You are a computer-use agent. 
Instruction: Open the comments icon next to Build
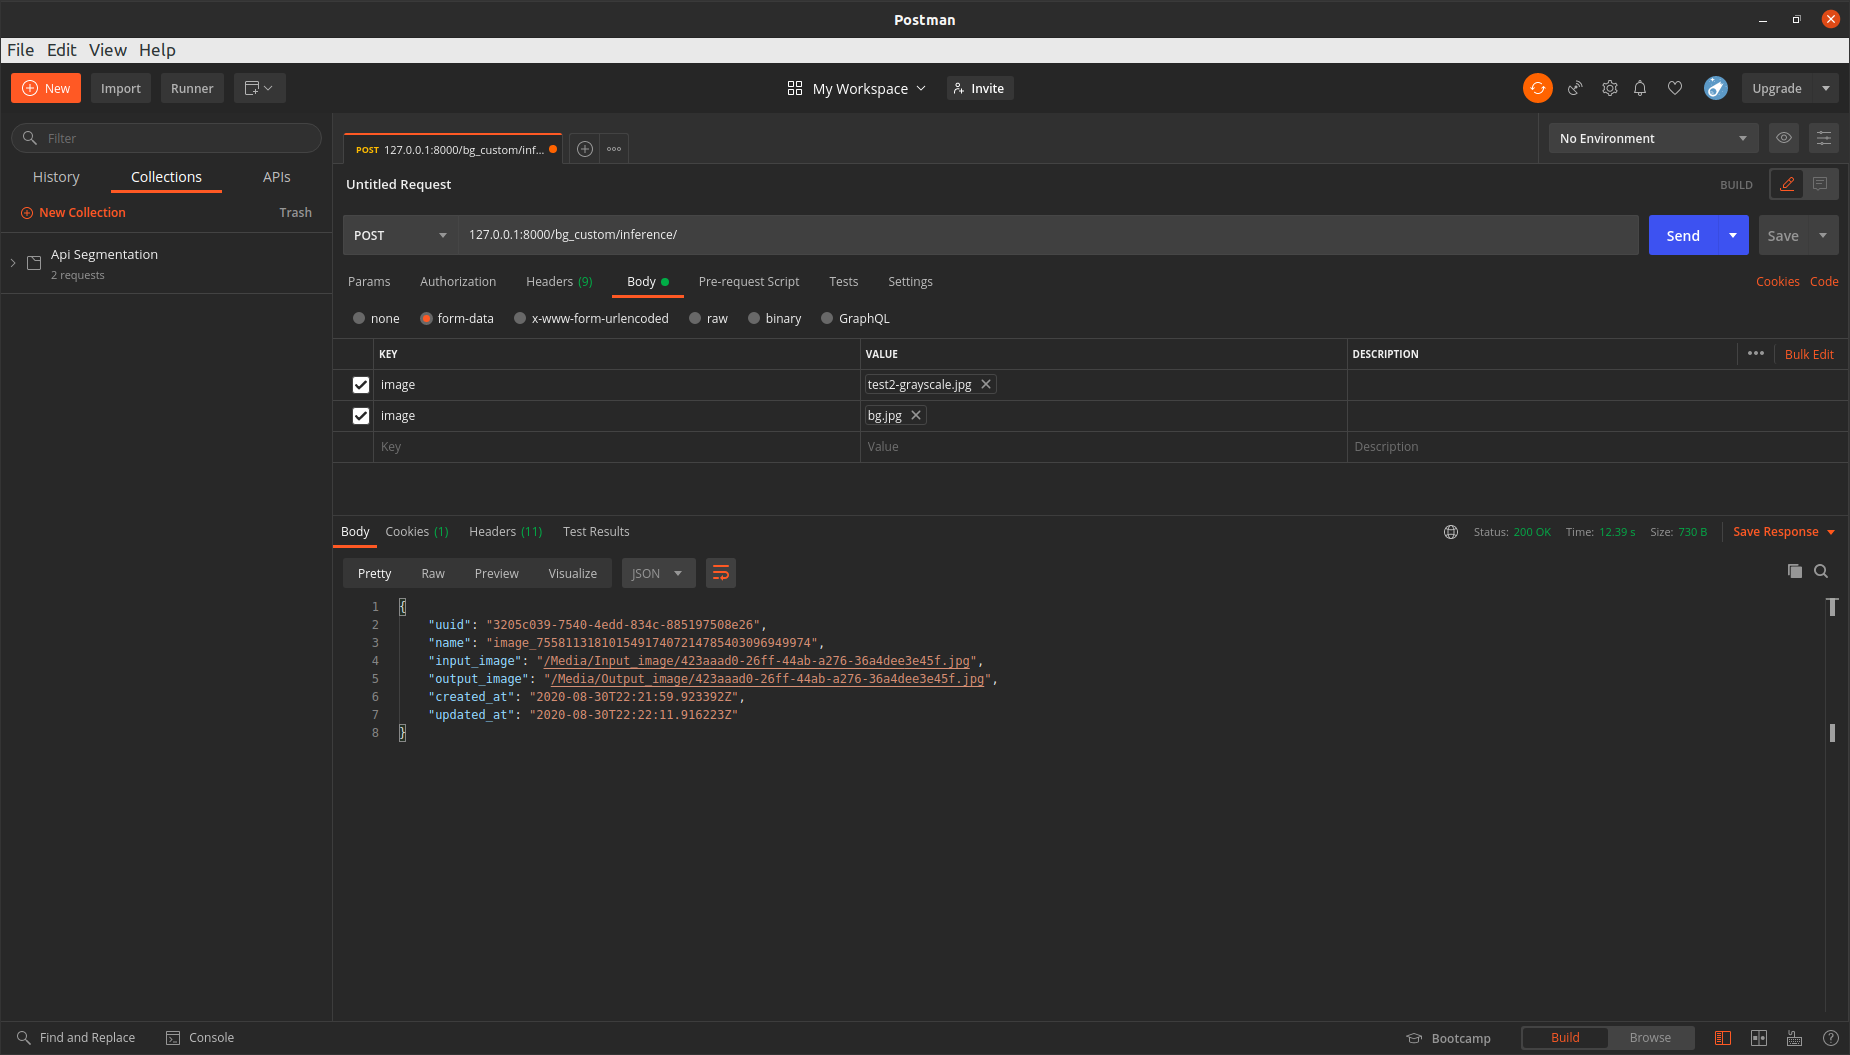point(1820,184)
